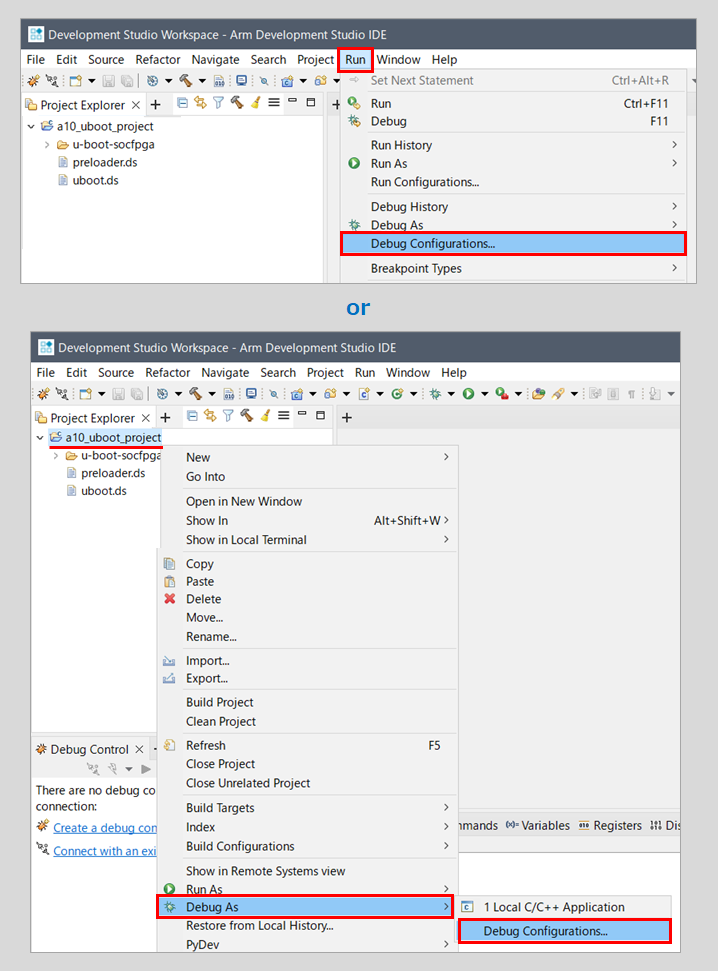Screen dimensions: 718x971
Task: Open Variables view tab
Action: 538,826
